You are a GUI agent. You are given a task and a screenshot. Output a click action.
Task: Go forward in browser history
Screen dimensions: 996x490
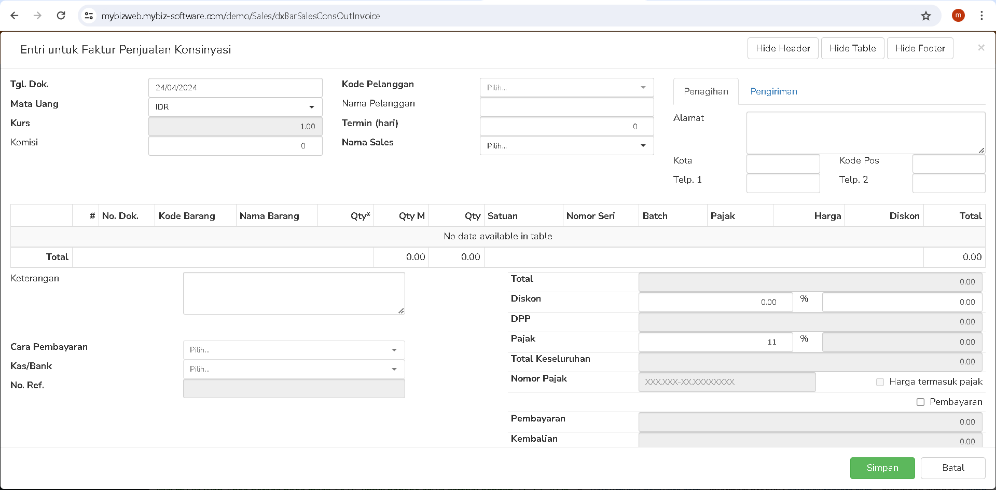pyautogui.click(x=38, y=16)
